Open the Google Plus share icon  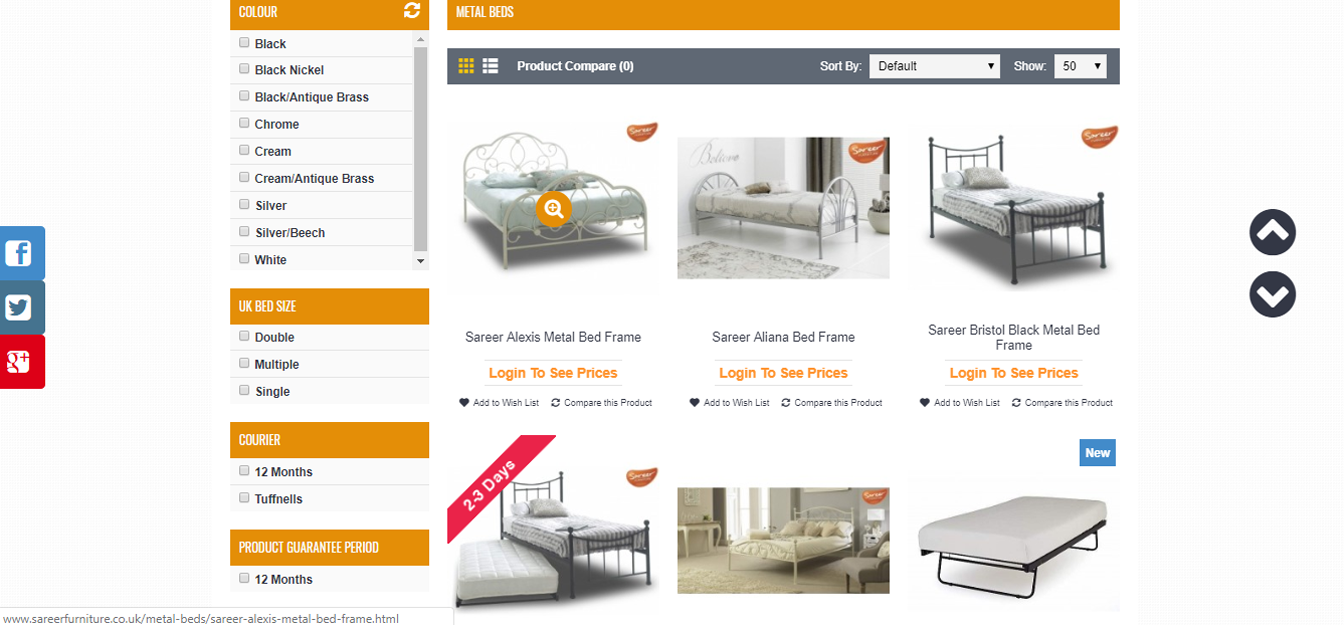tap(21, 362)
